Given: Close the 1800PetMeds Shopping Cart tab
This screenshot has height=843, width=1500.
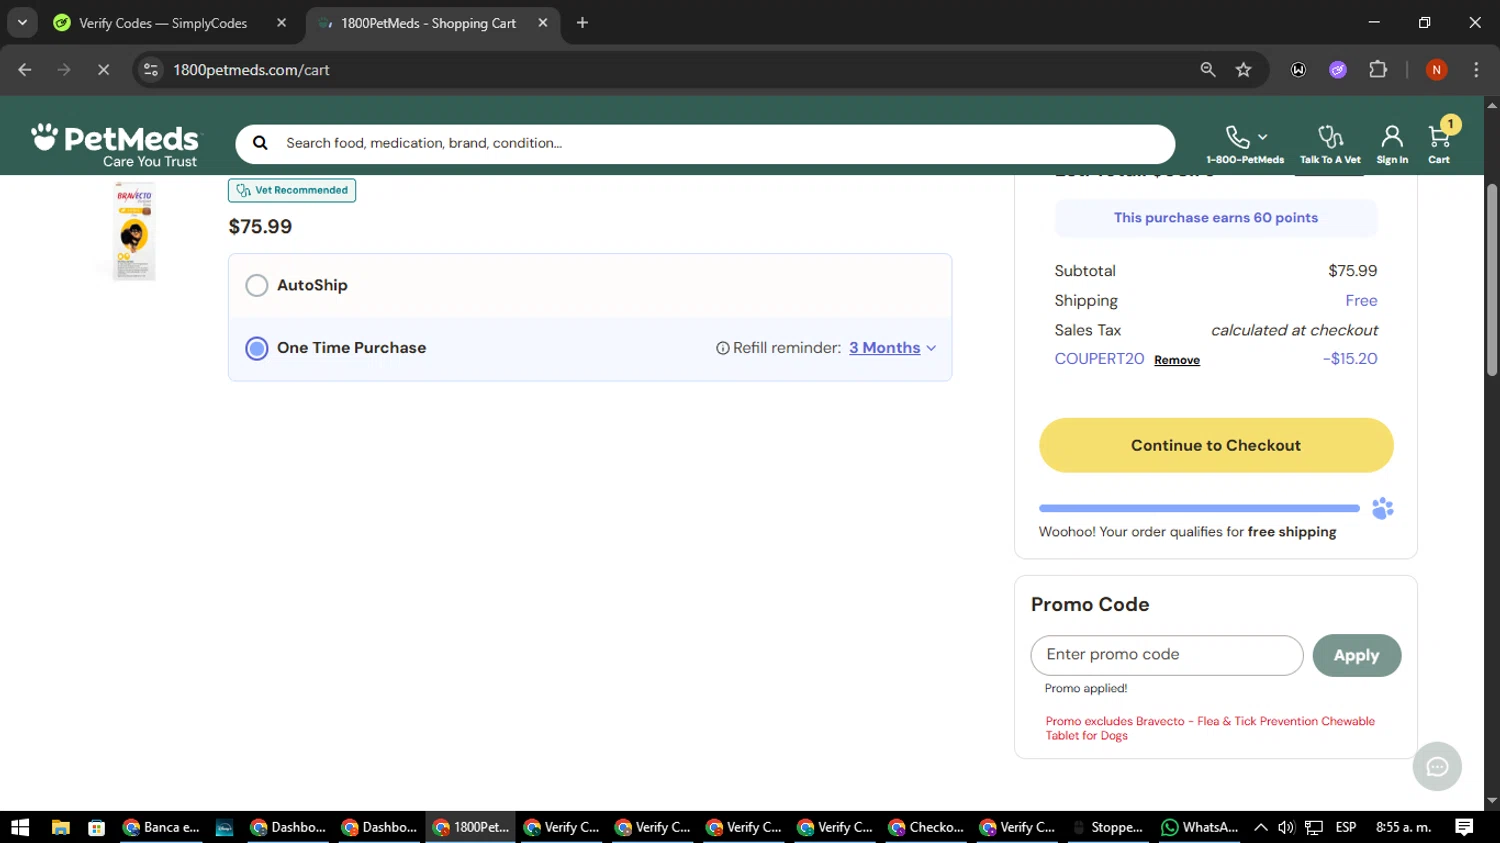Looking at the screenshot, I should click(x=543, y=23).
